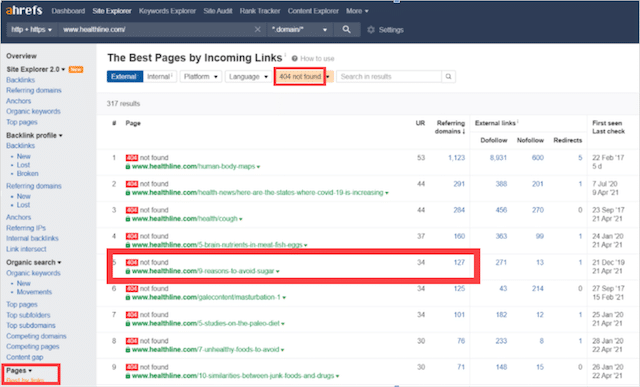
Task: Open Top pages under Site Explorer 2.0
Action: pos(22,122)
